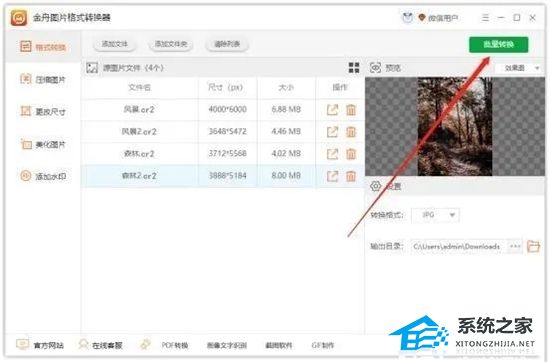The width and height of the screenshot is (550, 362).
Task: Select the 更改尺寸 sidebar tab
Action: pyautogui.click(x=43, y=112)
